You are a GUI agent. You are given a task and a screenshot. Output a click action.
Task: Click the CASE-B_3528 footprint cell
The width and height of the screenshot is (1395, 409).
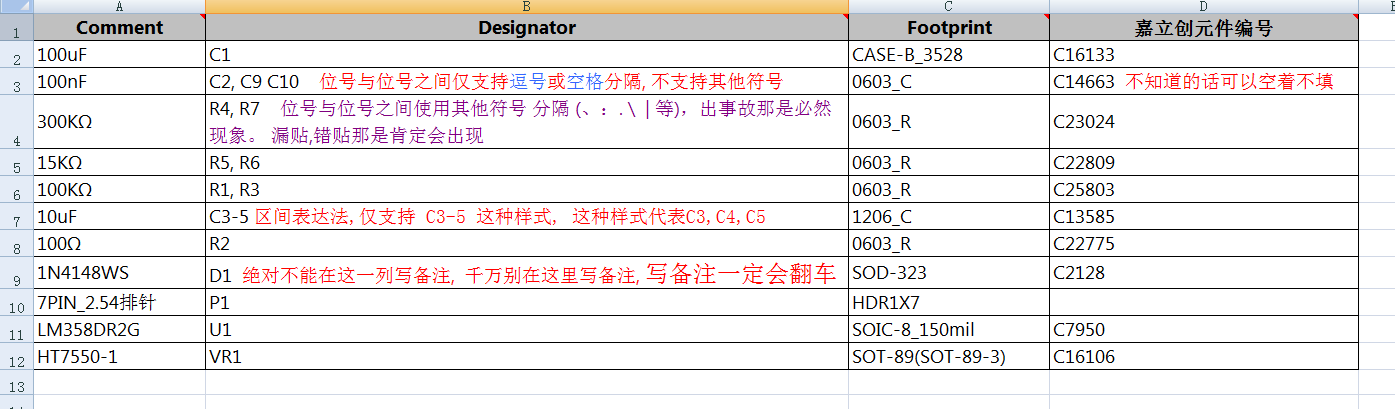tap(948, 54)
